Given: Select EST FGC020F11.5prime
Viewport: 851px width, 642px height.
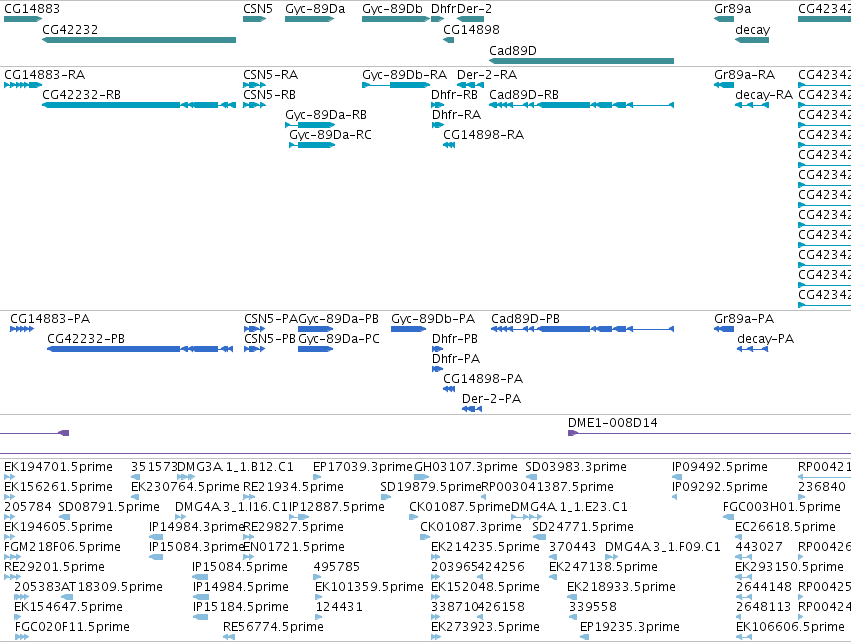Looking at the screenshot, I should tap(72, 627).
